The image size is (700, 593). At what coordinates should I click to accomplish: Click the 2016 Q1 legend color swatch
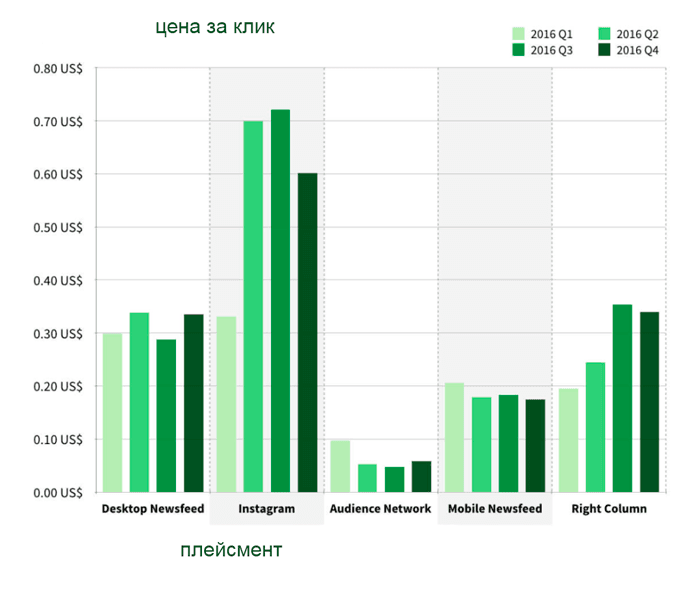tap(518, 34)
